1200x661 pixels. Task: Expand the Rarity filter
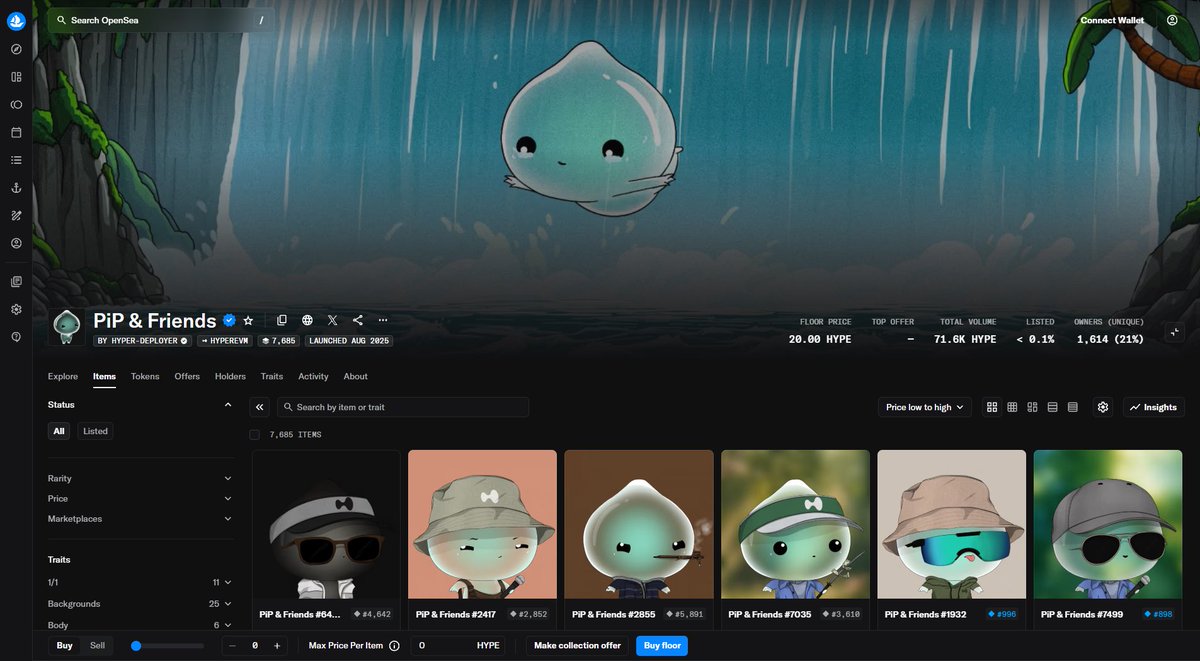(x=140, y=478)
